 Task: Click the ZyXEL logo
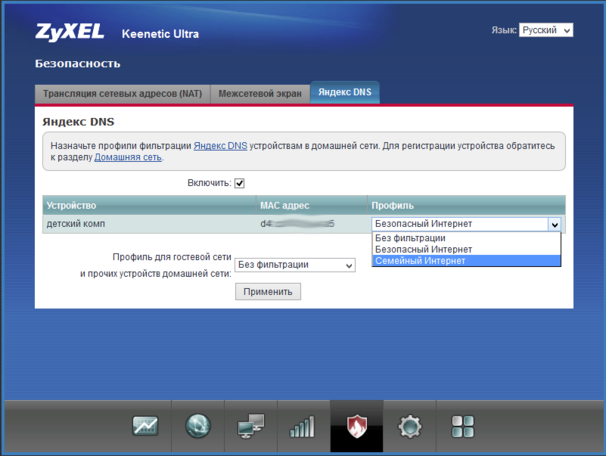point(70,32)
